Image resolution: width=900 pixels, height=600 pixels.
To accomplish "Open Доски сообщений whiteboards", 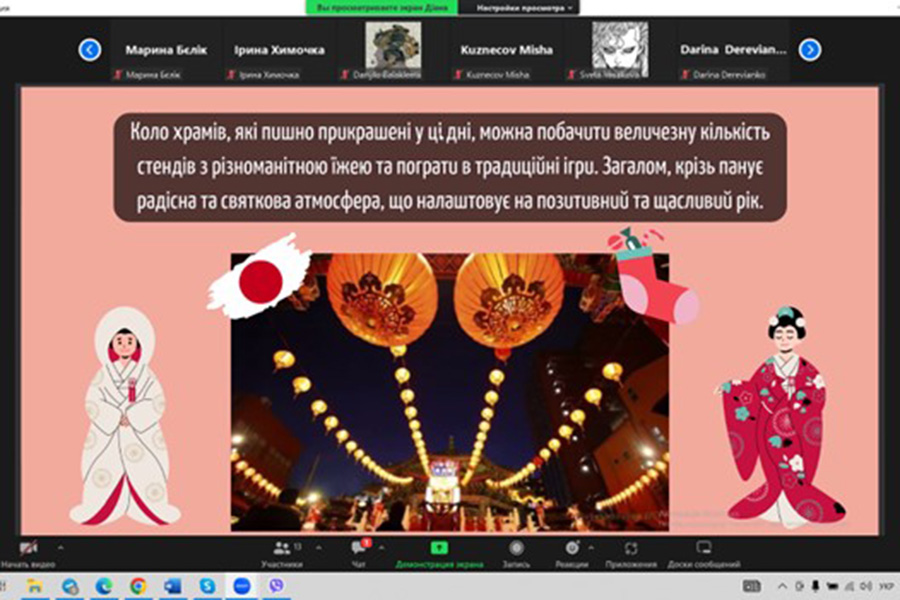I will [704, 553].
